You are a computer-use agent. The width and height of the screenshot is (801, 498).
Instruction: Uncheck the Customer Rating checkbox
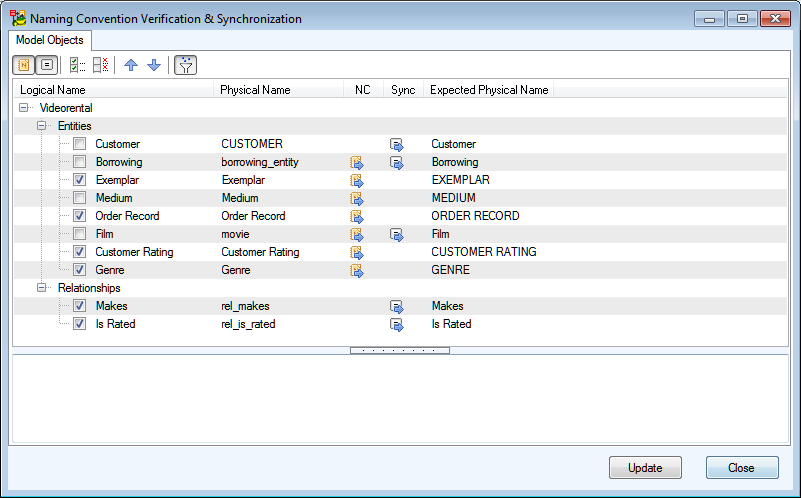(79, 252)
